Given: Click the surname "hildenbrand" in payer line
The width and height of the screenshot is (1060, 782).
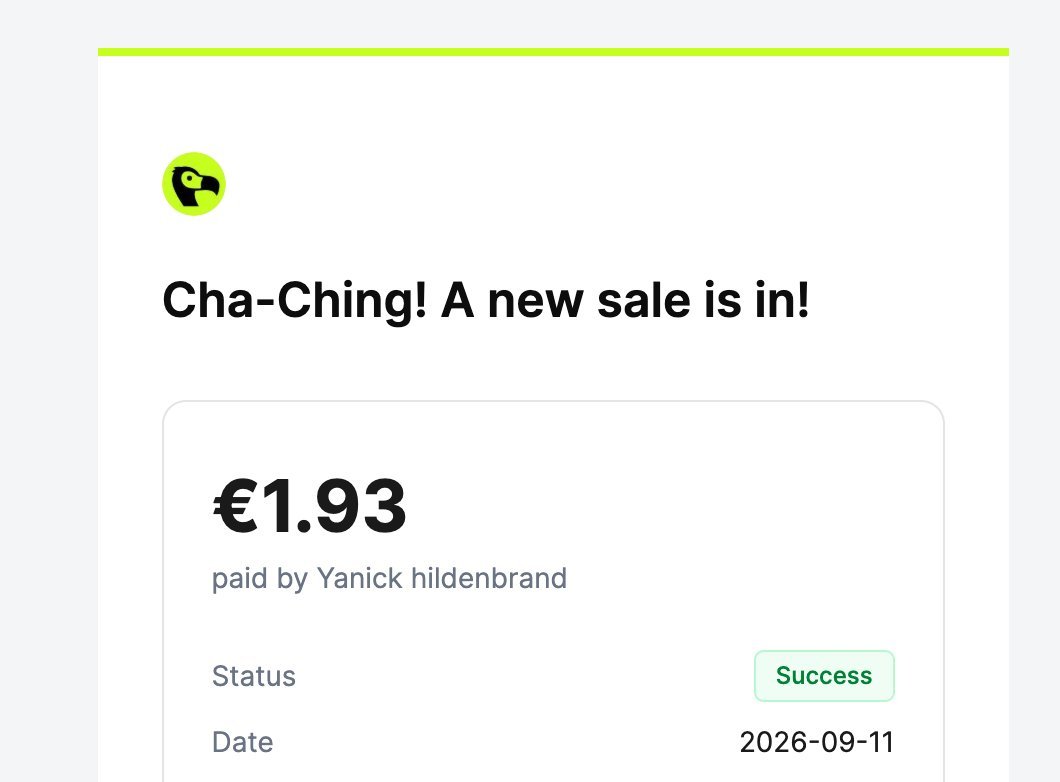Looking at the screenshot, I should pos(489,579).
